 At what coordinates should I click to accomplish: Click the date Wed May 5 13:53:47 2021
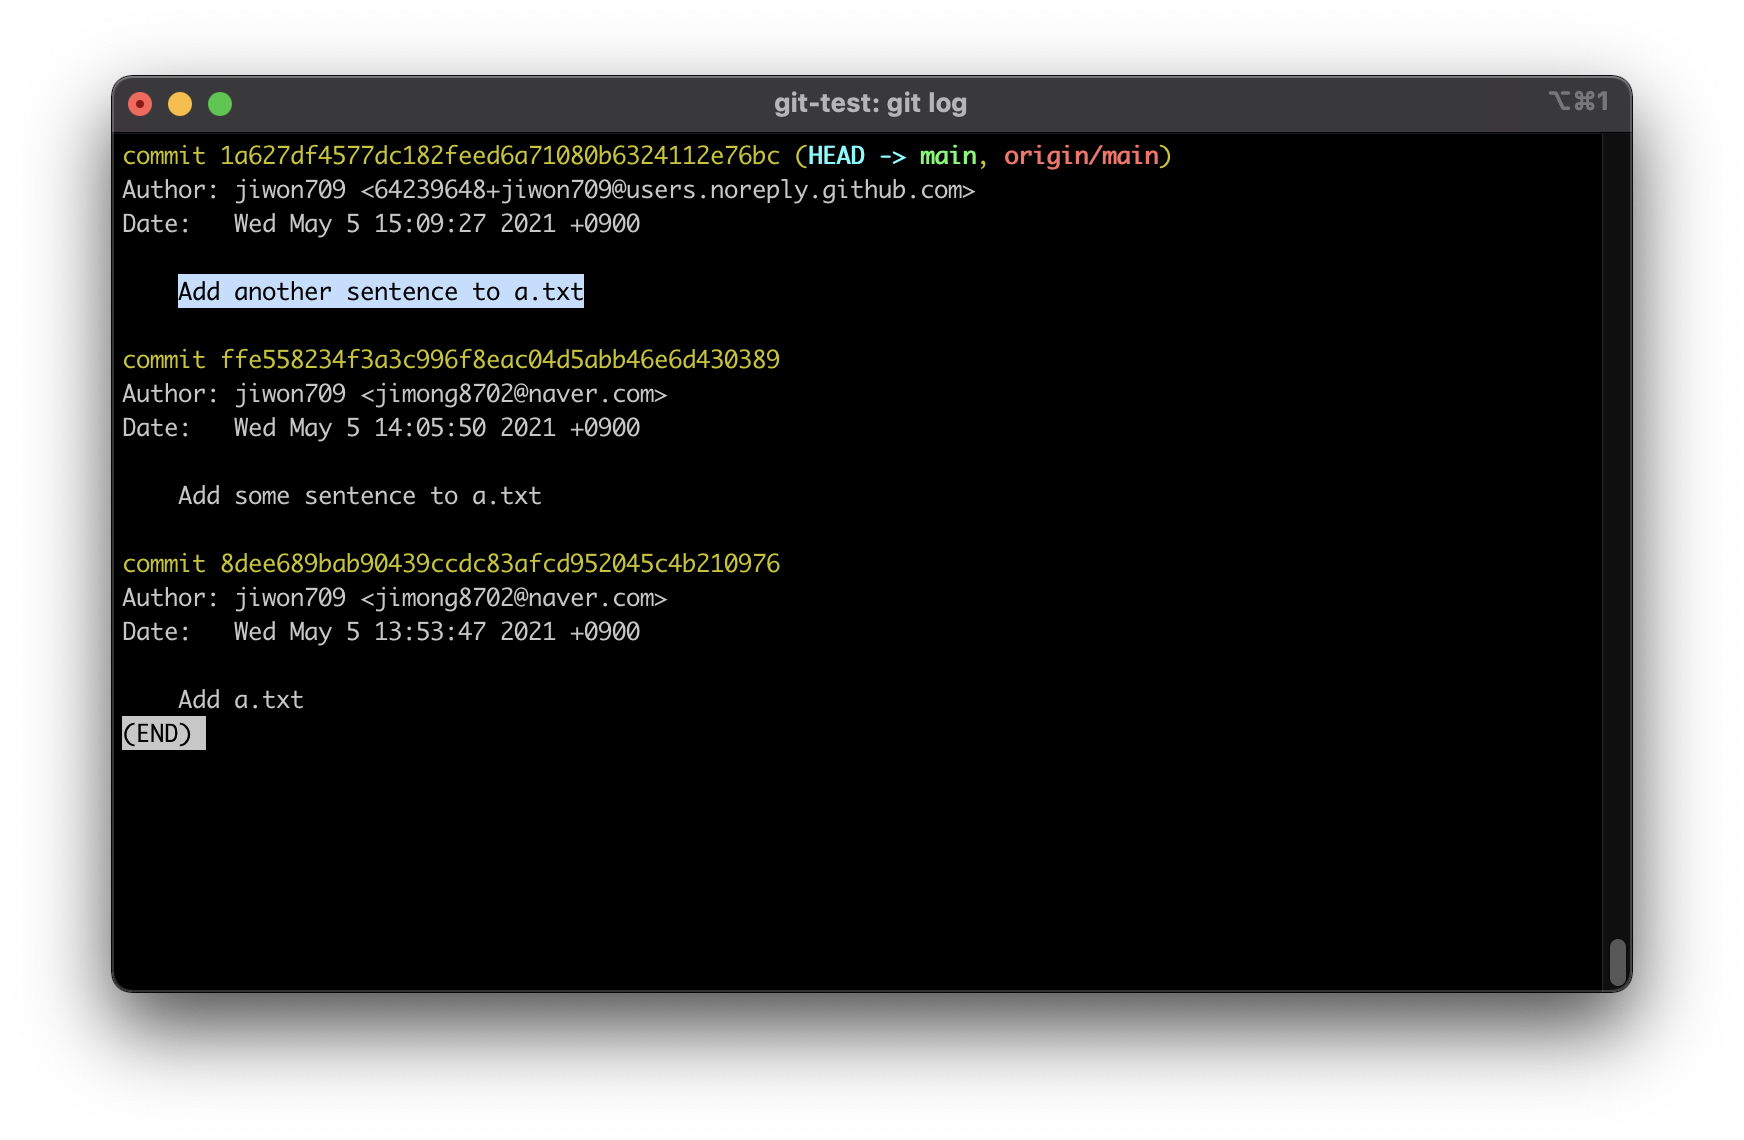[x=394, y=632]
